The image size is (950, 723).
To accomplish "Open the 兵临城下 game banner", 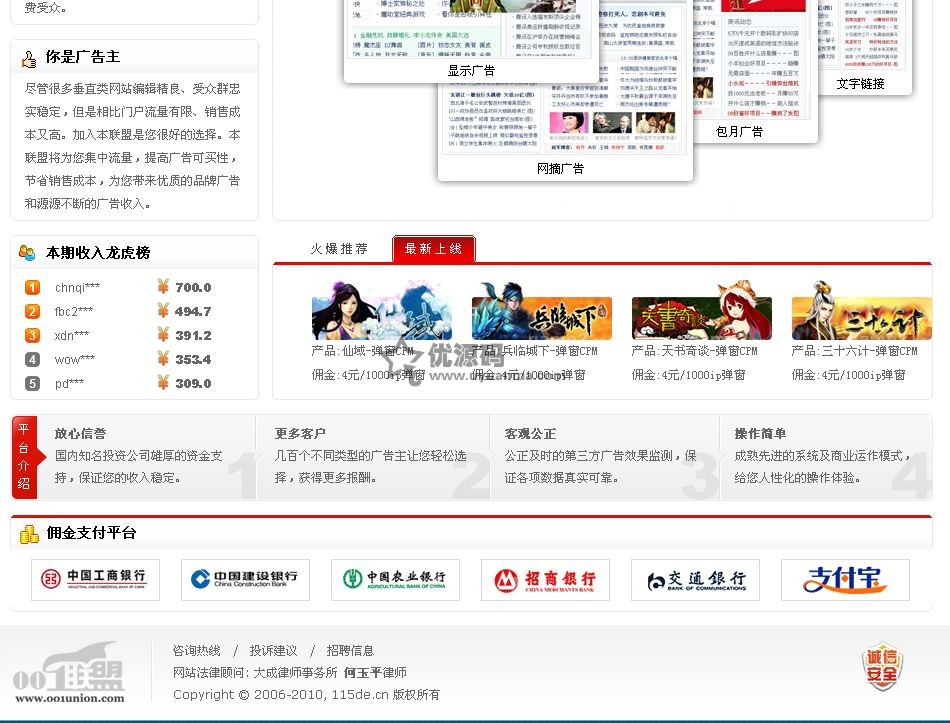I will pos(541,311).
